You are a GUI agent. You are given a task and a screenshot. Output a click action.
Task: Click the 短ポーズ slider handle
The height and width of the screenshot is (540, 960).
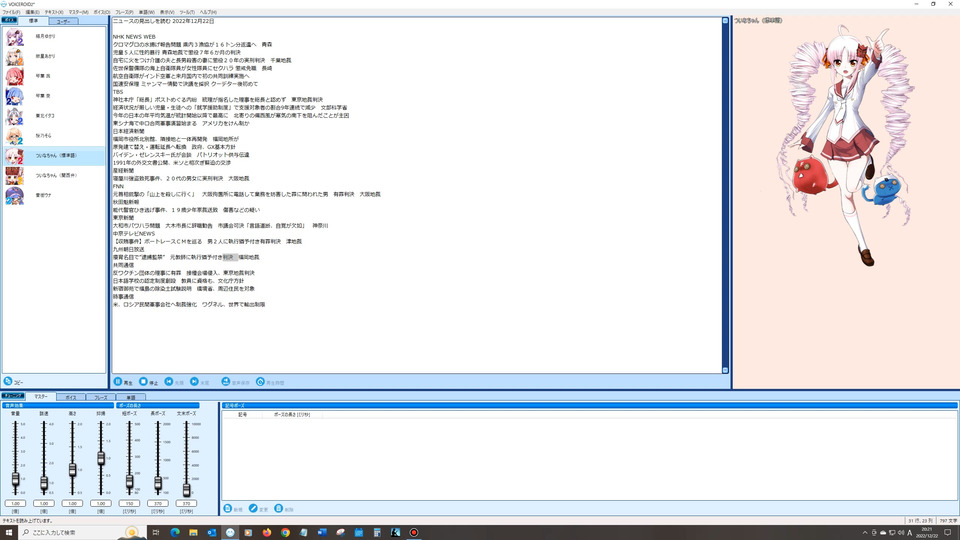[x=129, y=482]
